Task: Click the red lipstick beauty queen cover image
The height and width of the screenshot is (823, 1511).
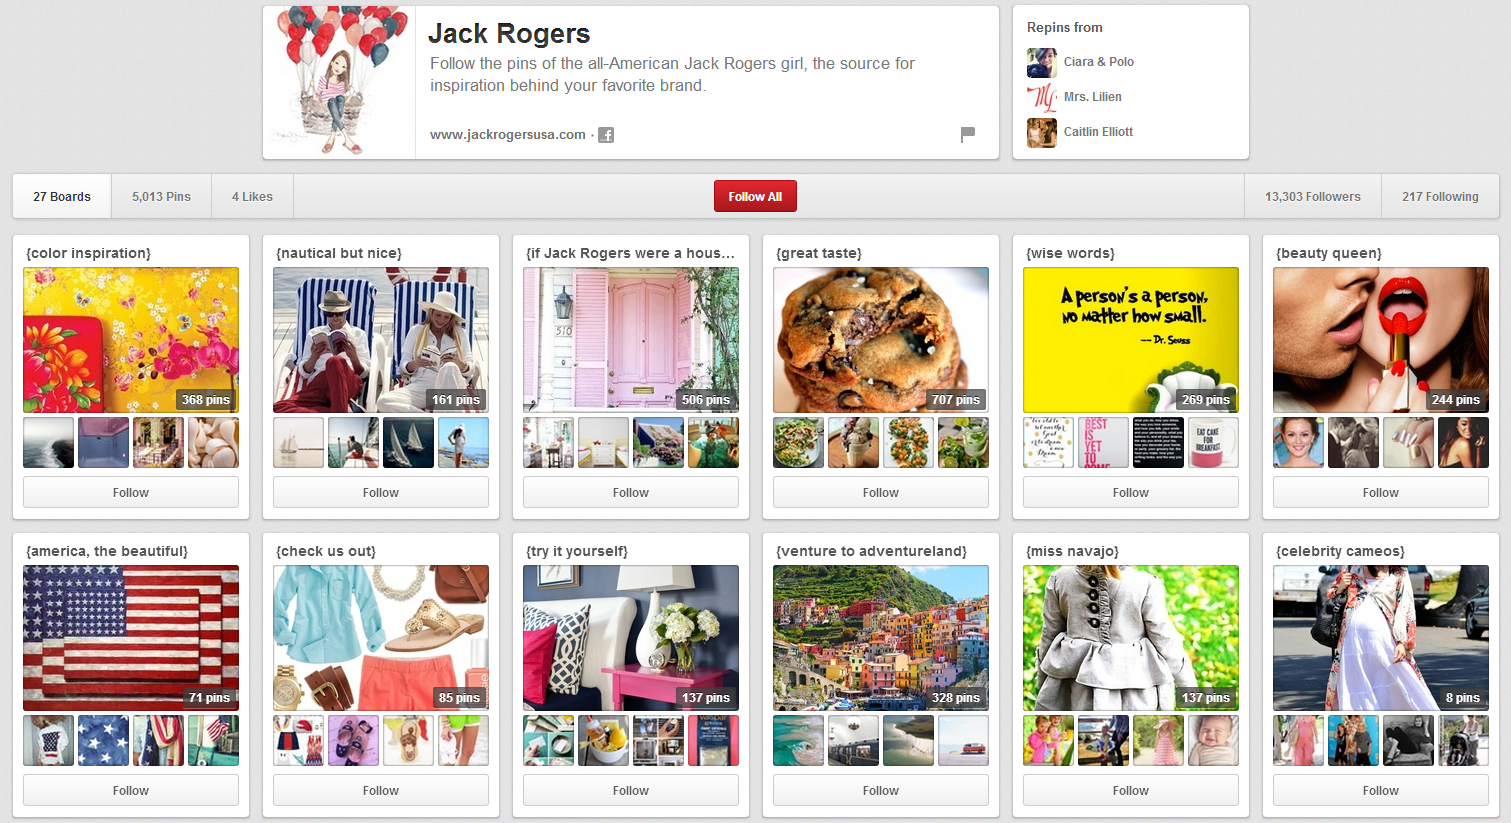Action: (x=1381, y=340)
